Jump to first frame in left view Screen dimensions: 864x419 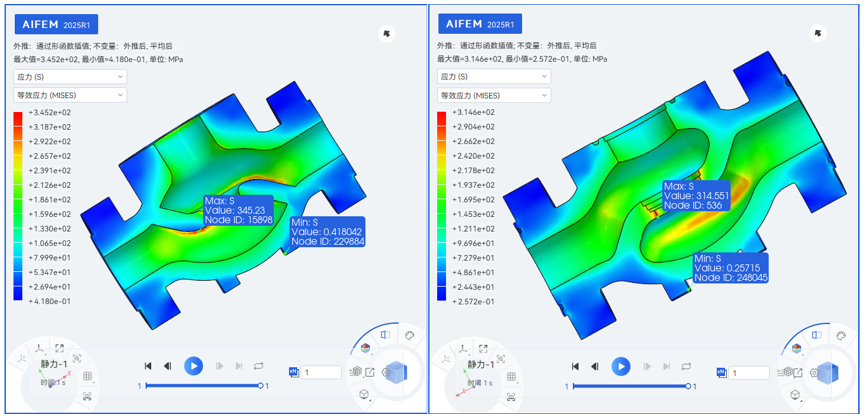coord(148,366)
